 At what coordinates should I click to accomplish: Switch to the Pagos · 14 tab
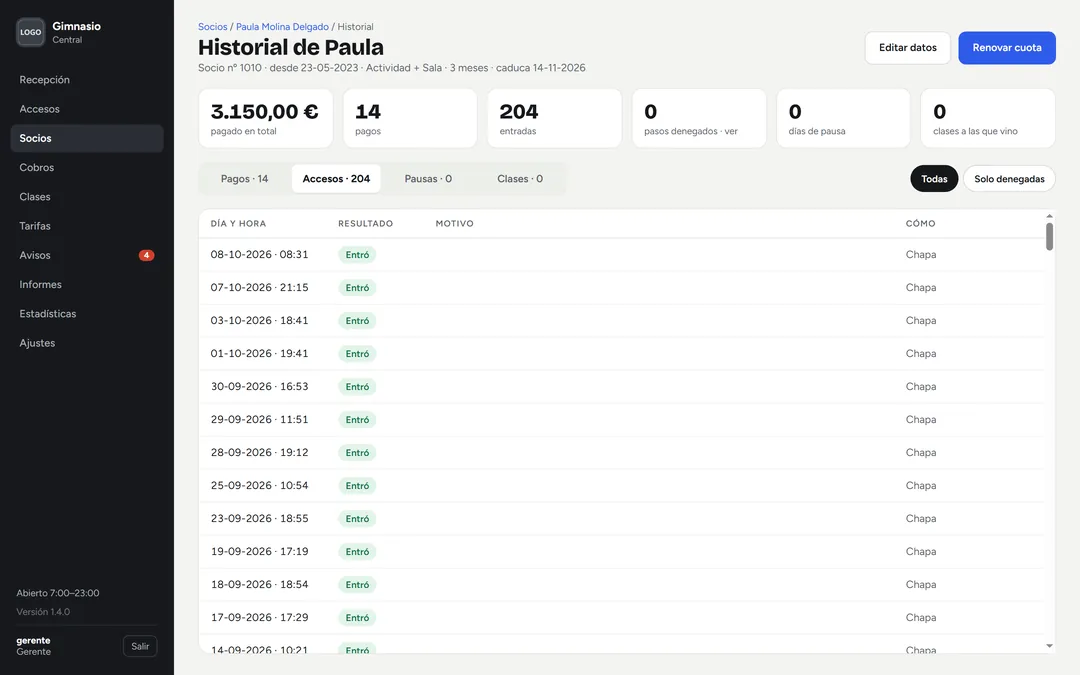point(245,179)
